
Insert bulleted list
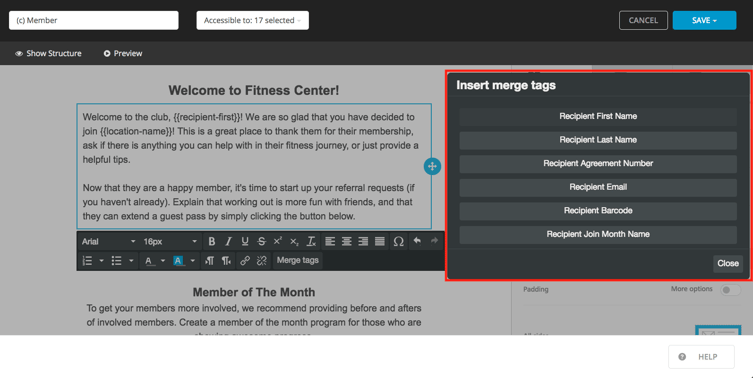point(117,261)
